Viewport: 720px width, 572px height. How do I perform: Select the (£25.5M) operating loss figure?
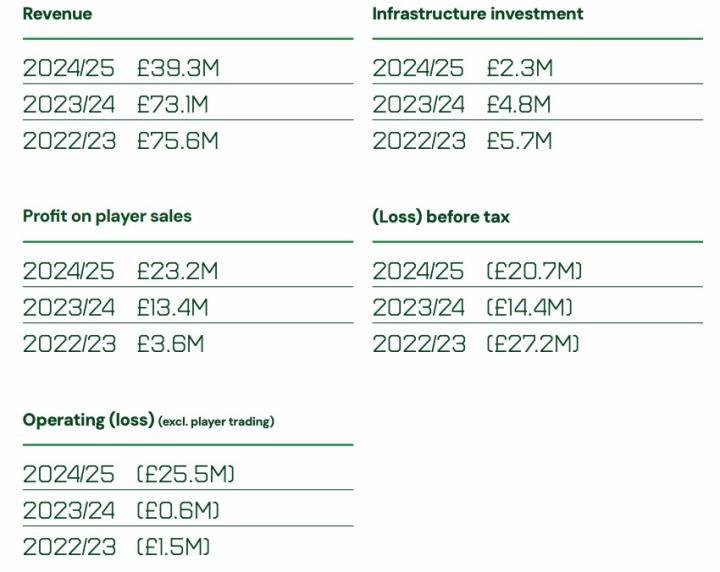point(186,474)
